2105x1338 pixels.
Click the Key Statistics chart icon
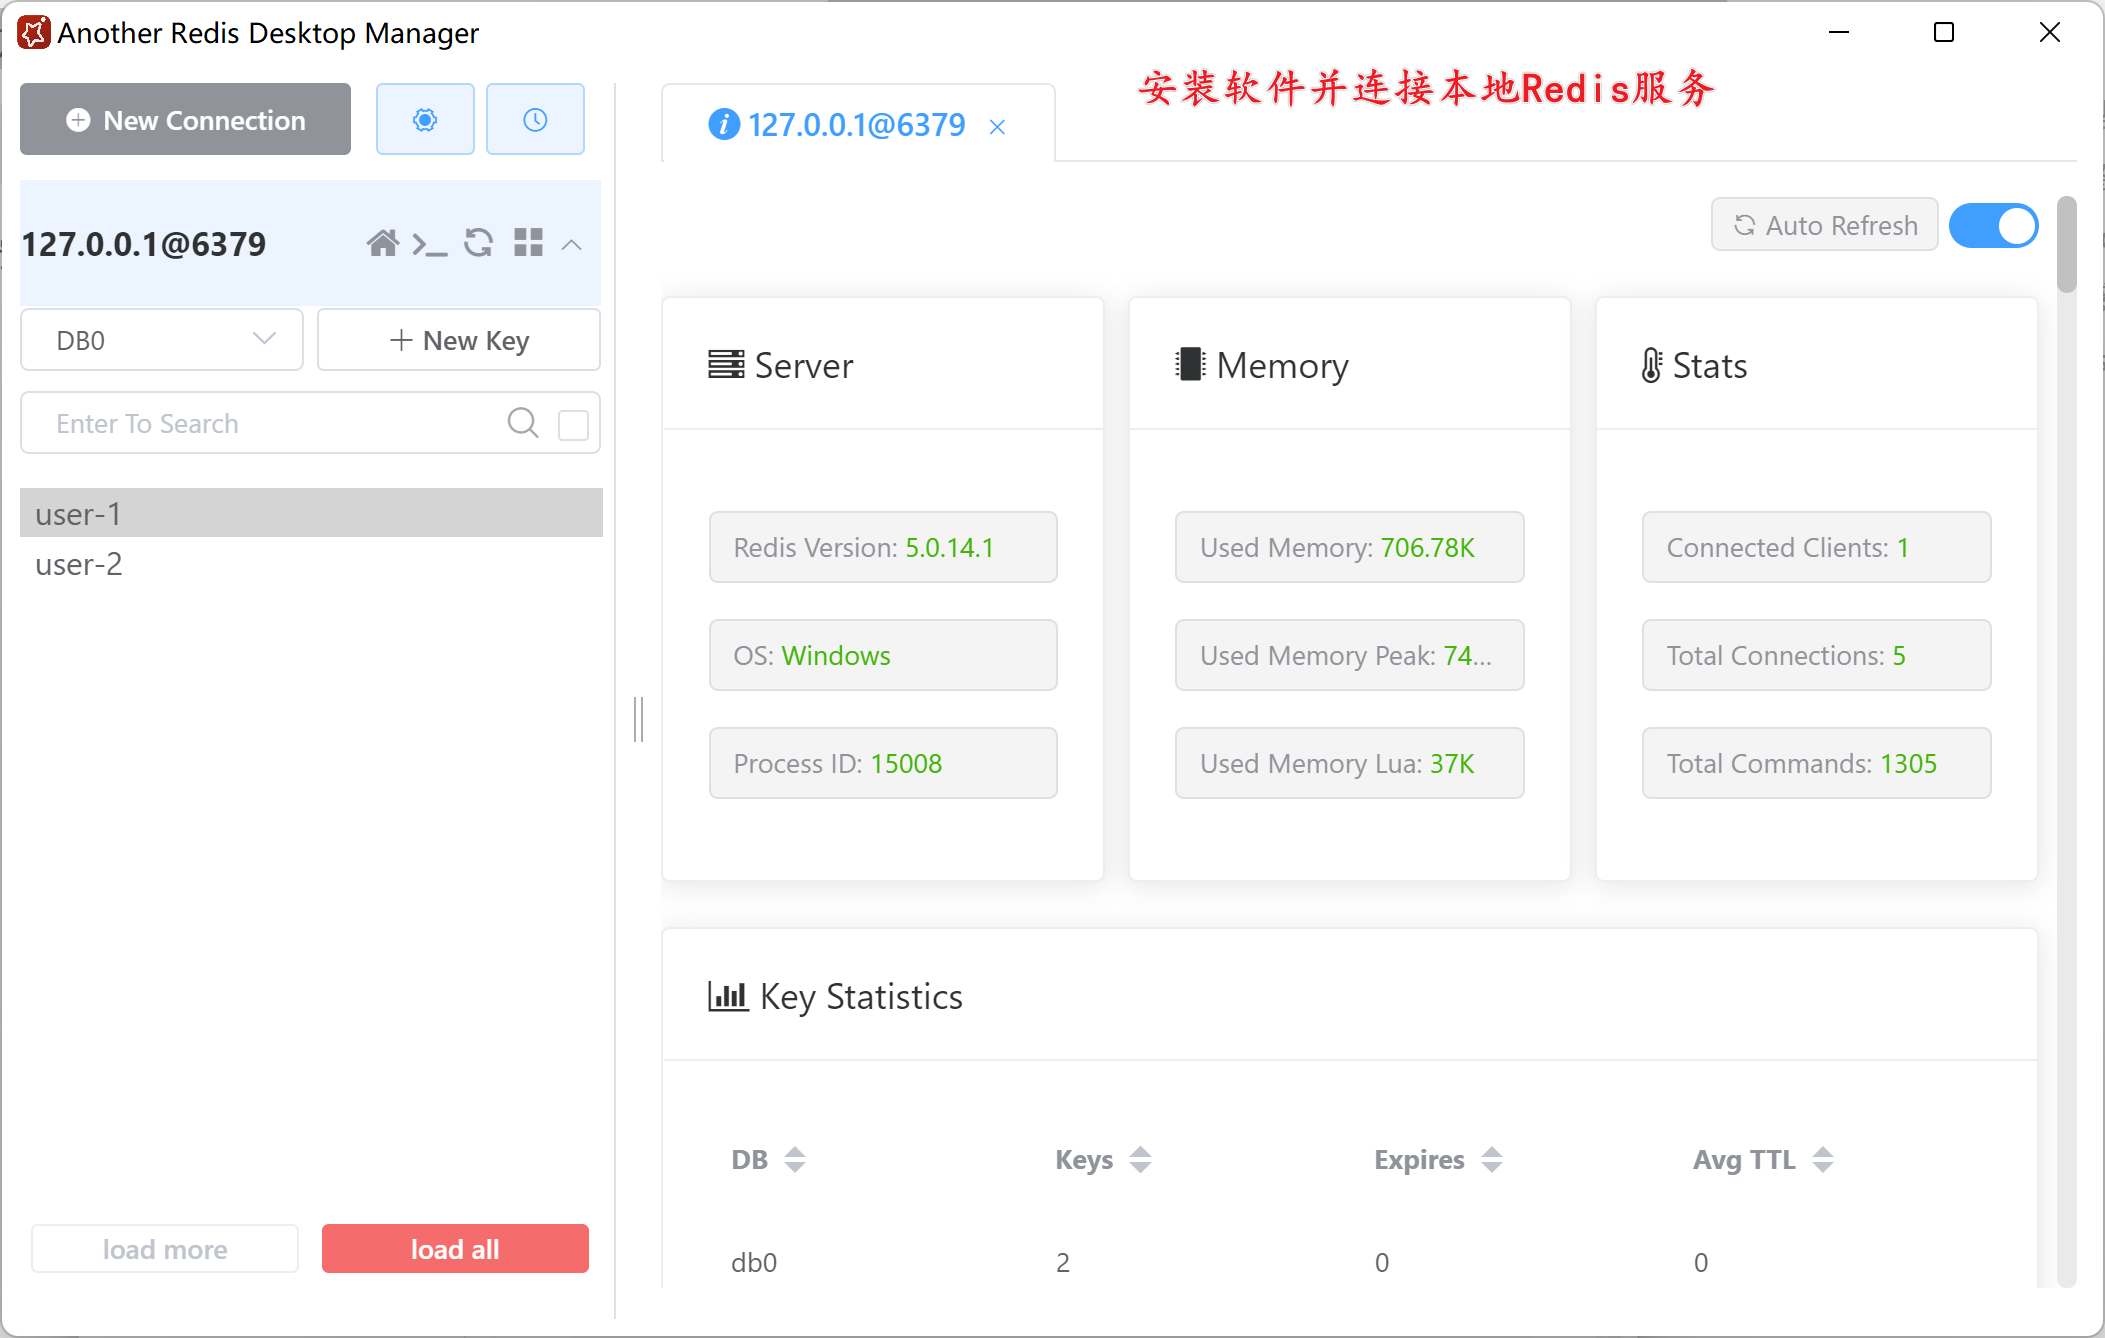pyautogui.click(x=728, y=996)
